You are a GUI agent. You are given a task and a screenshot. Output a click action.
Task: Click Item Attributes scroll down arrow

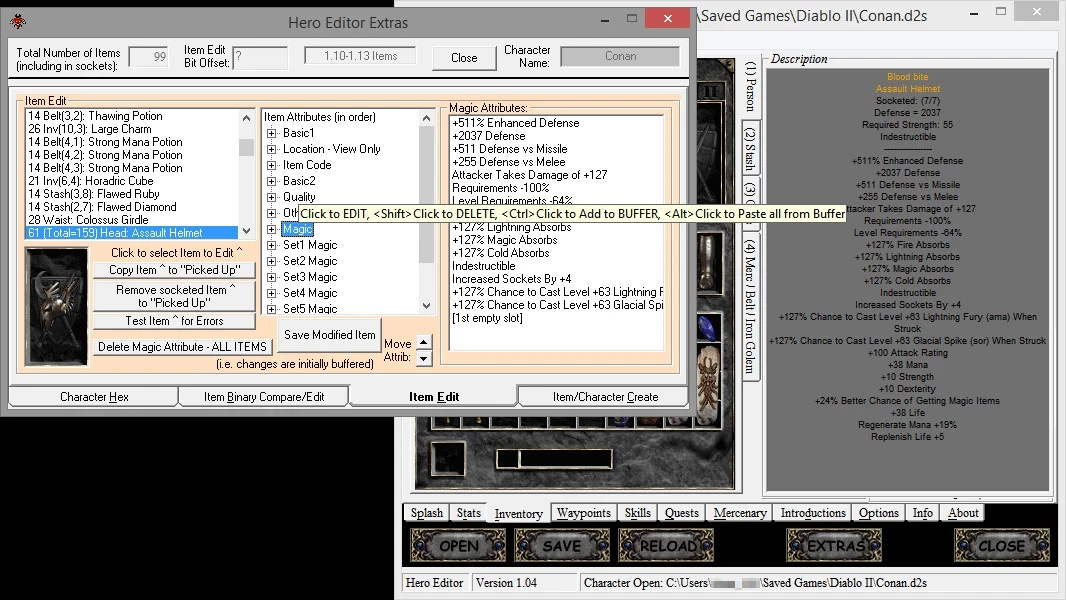(426, 306)
